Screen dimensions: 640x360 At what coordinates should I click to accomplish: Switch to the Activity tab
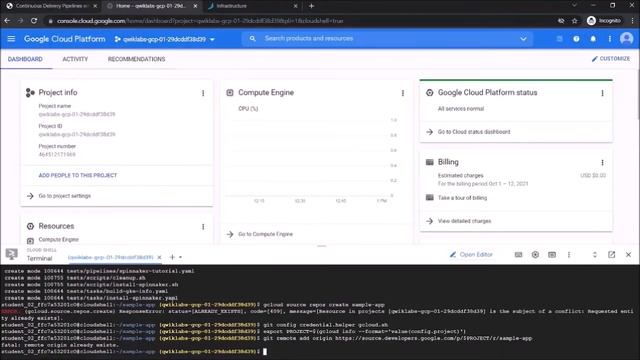tap(75, 59)
